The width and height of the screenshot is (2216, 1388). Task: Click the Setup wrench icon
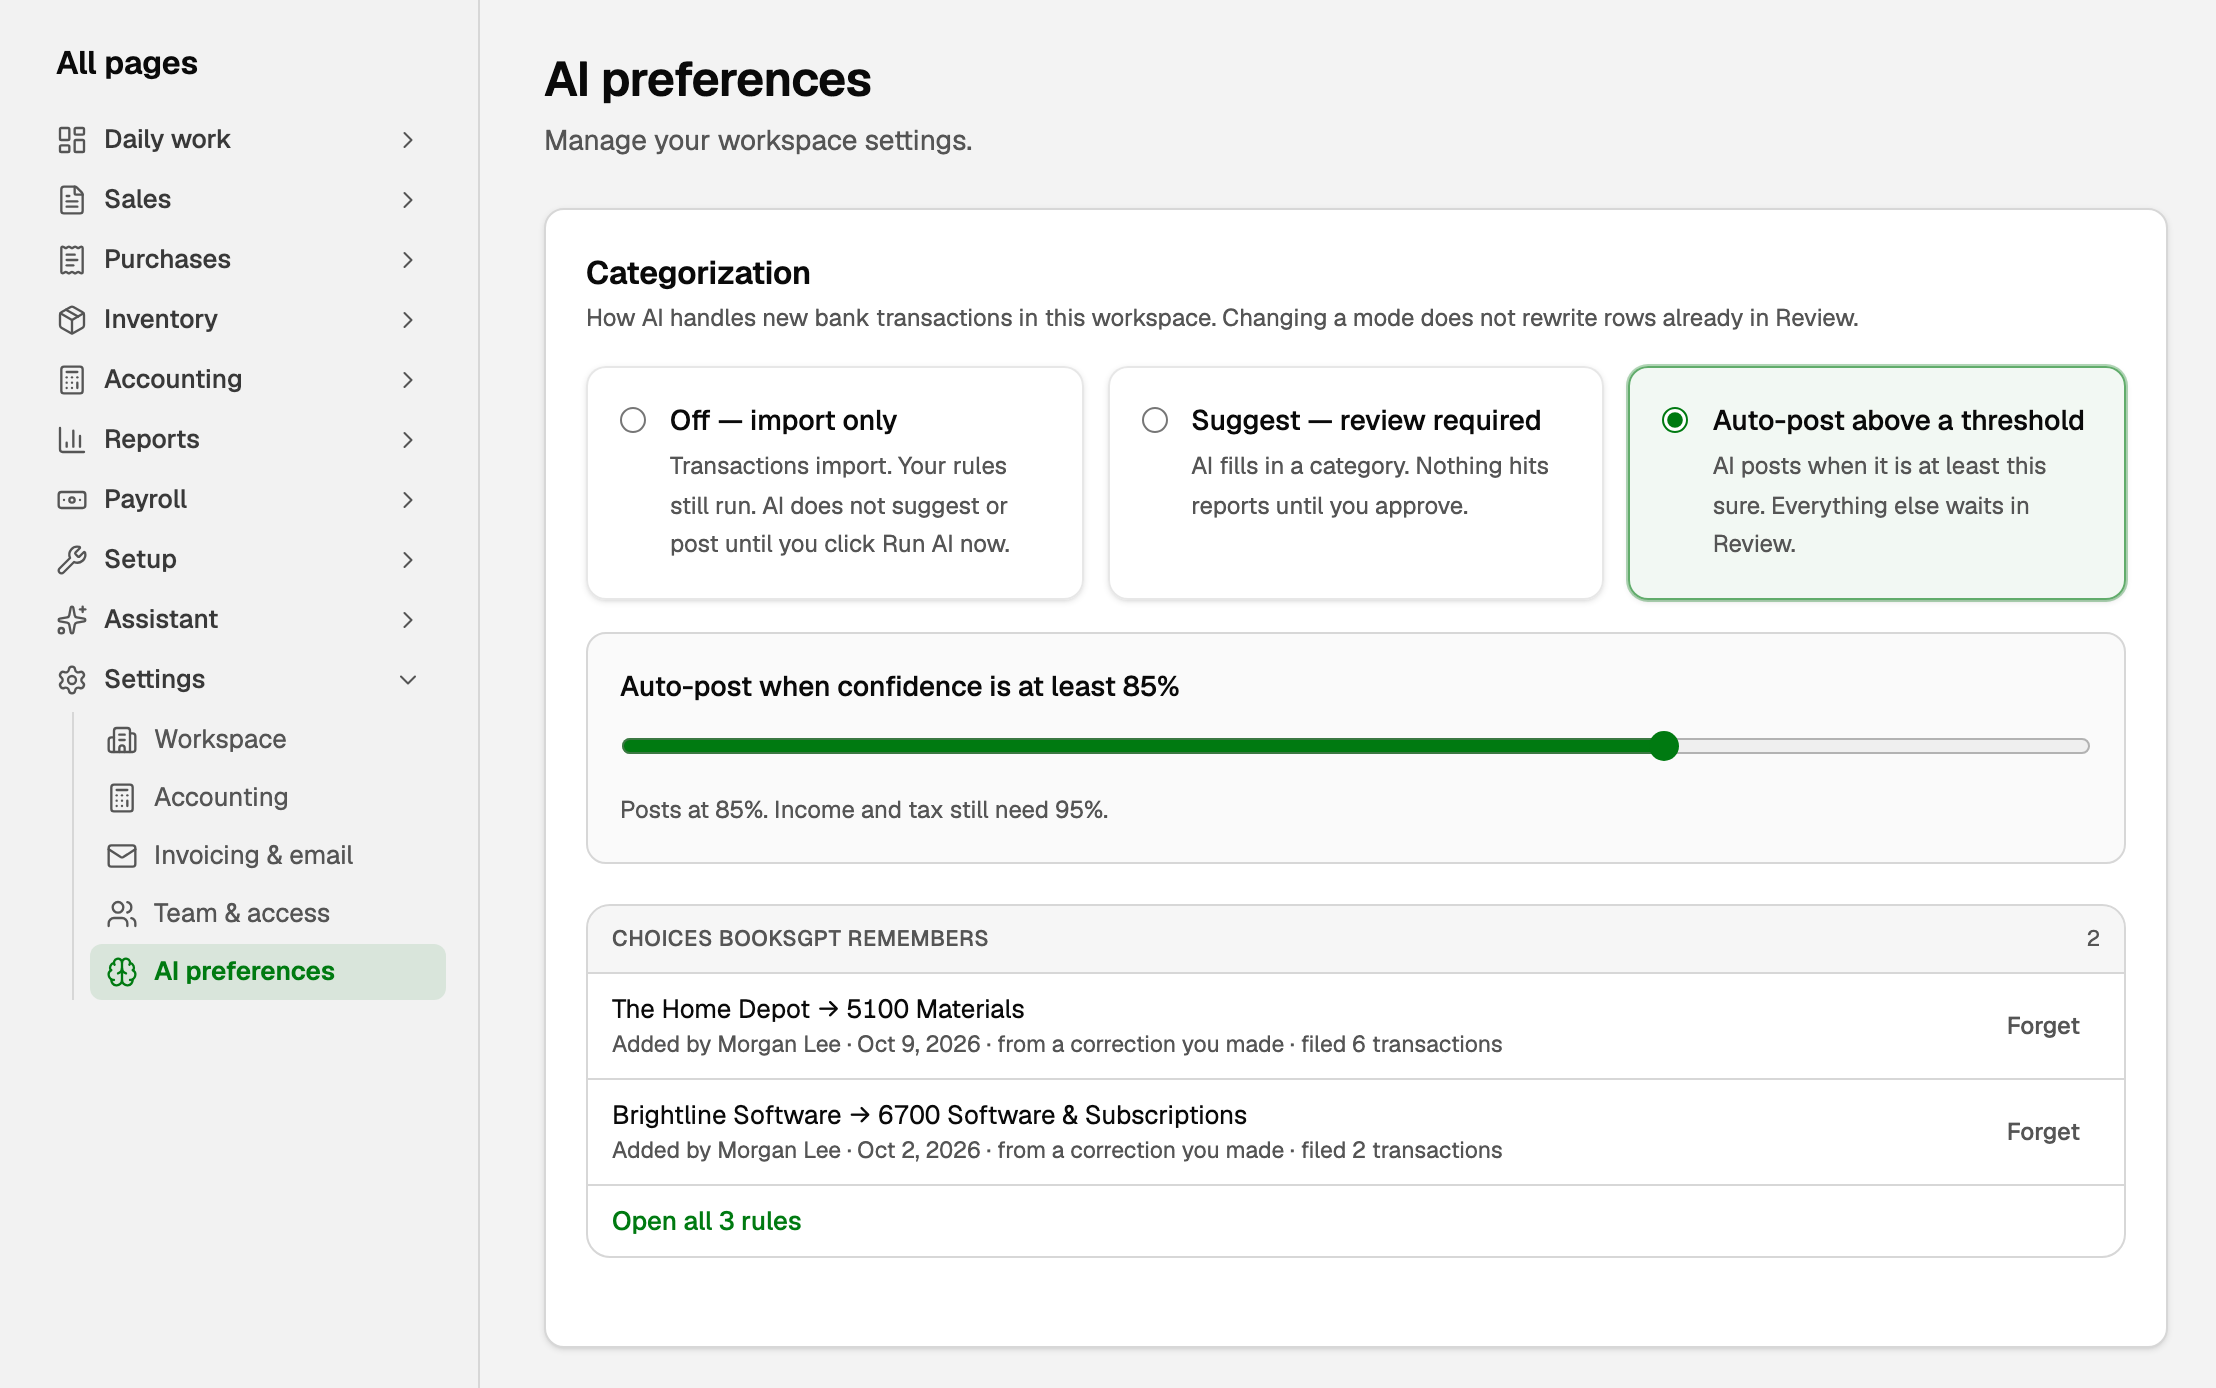coord(72,560)
